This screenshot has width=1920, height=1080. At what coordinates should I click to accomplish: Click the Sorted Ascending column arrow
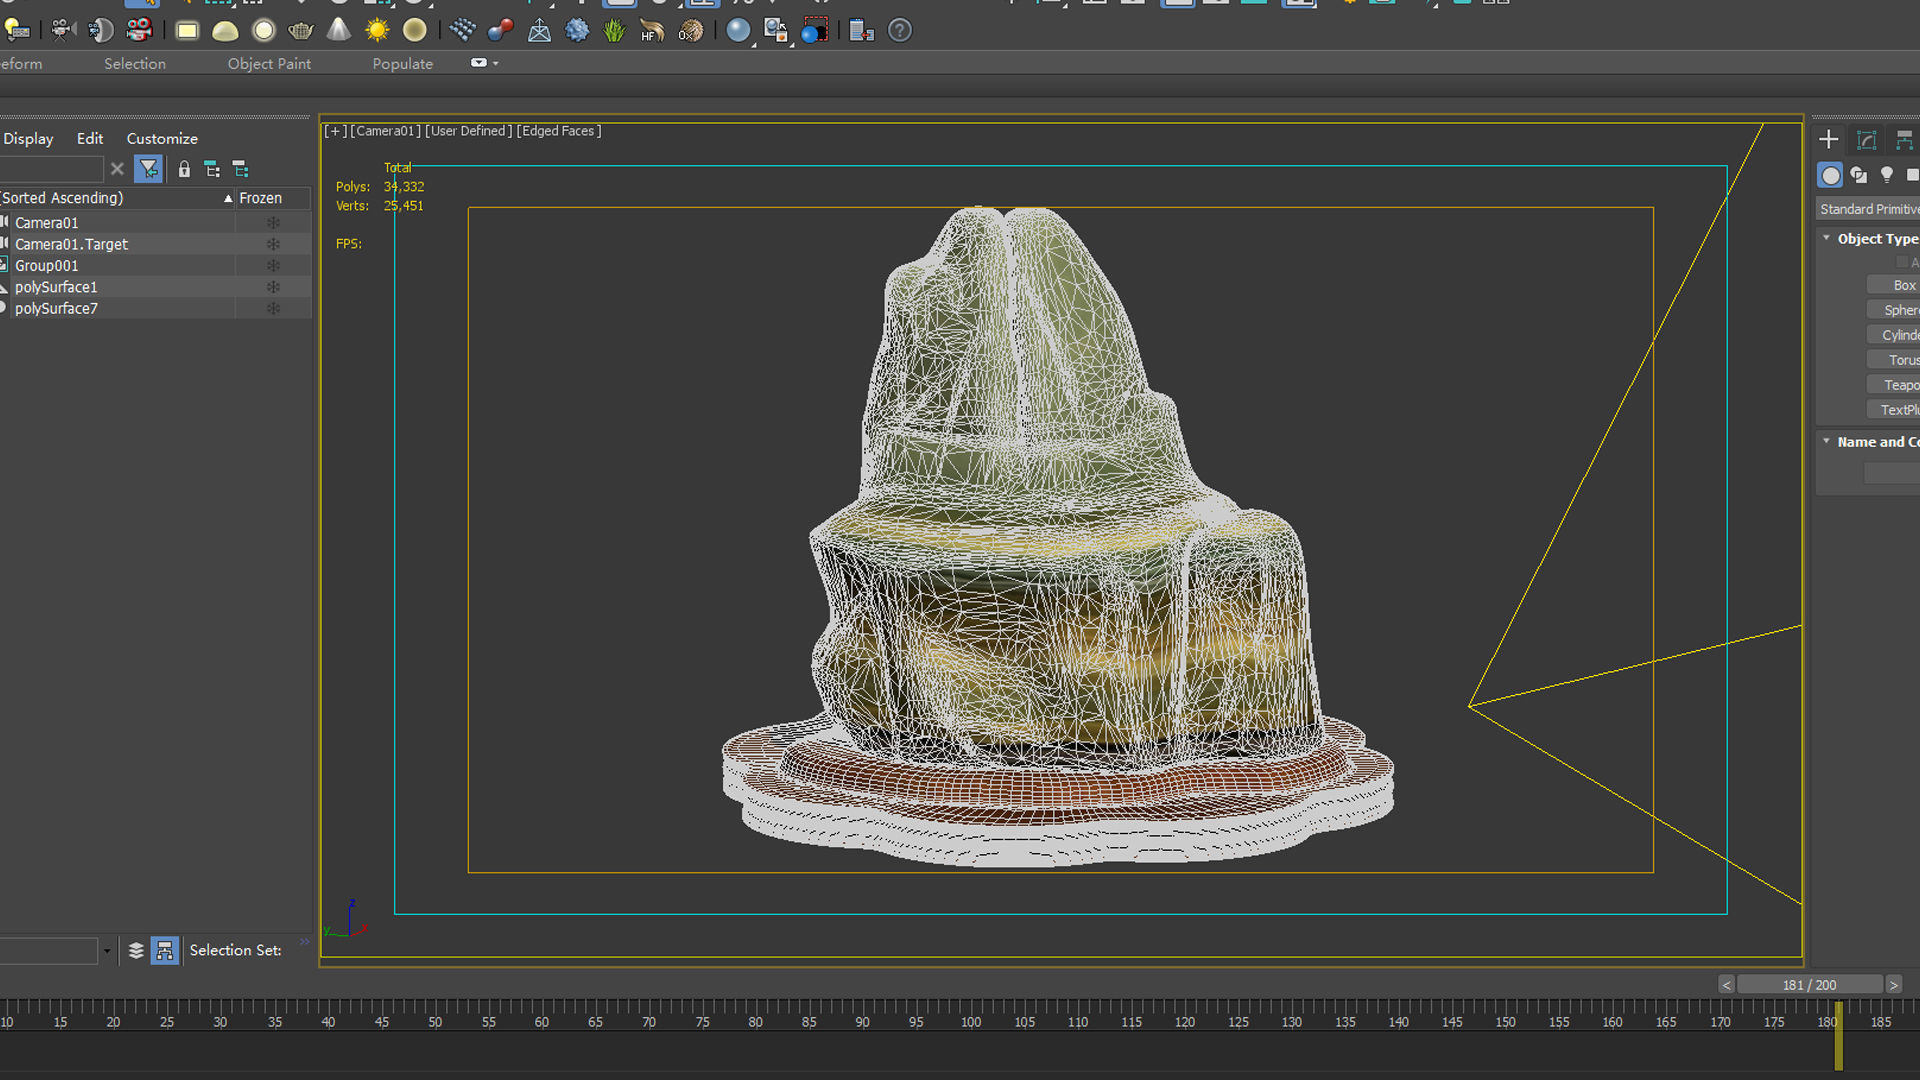(228, 198)
